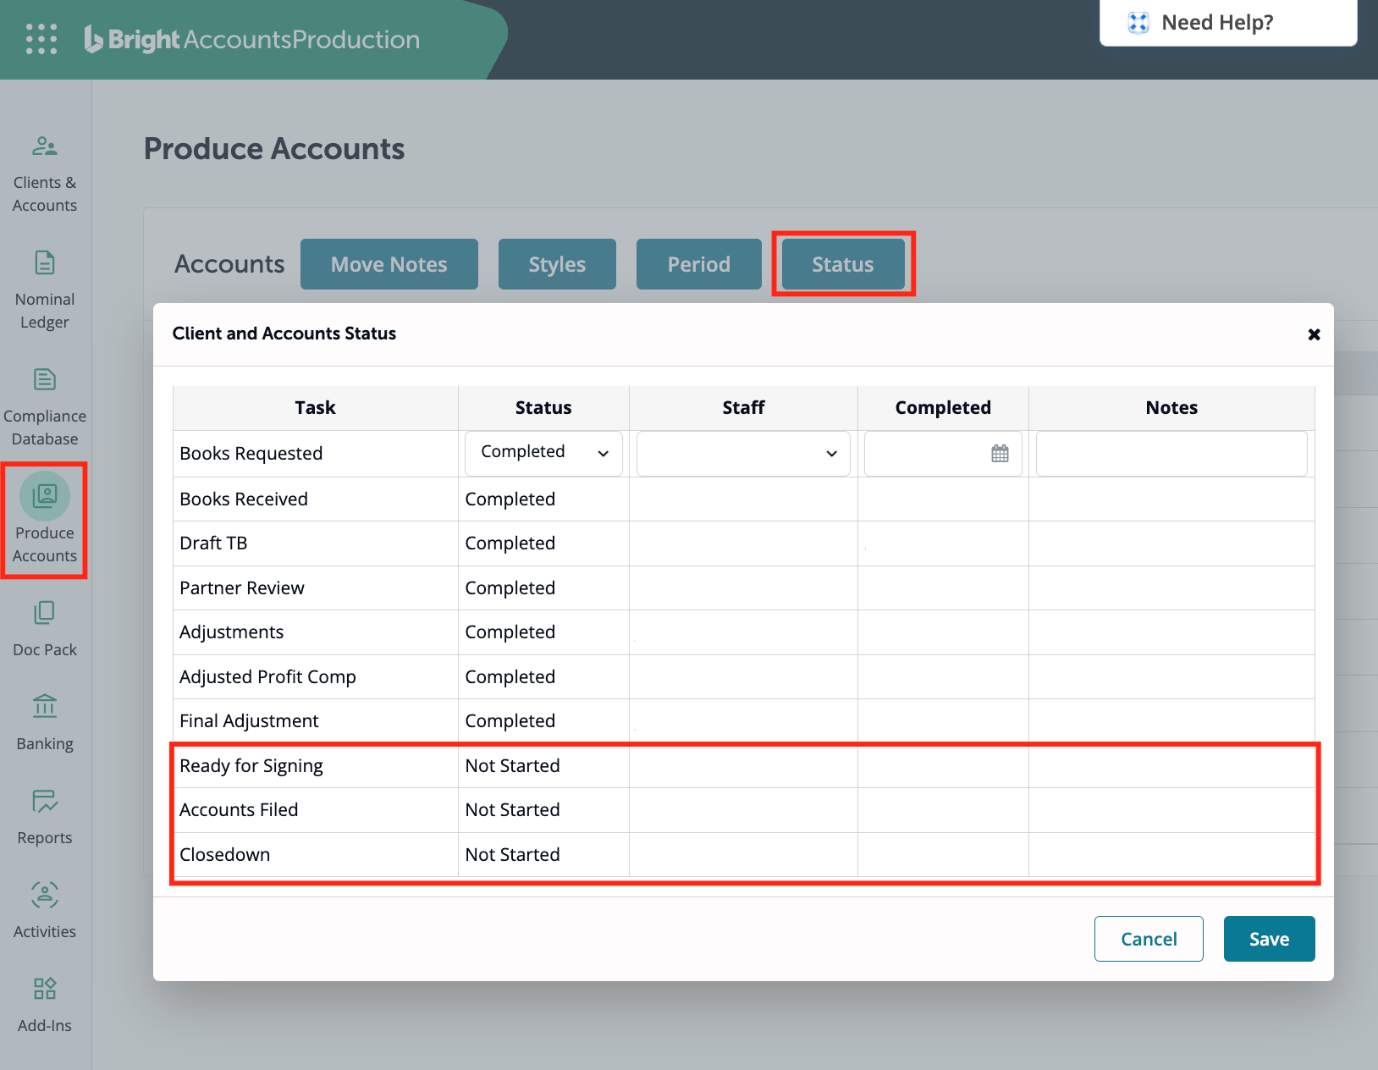Click the Completed date field for Books Requested
Screen dimensions: 1378x1070
943,454
